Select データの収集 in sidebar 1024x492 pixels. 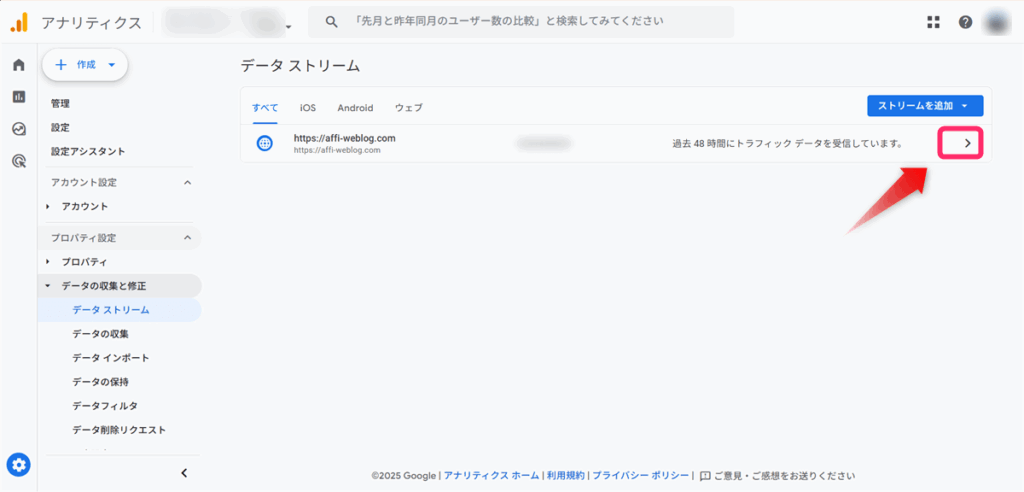click(101, 334)
